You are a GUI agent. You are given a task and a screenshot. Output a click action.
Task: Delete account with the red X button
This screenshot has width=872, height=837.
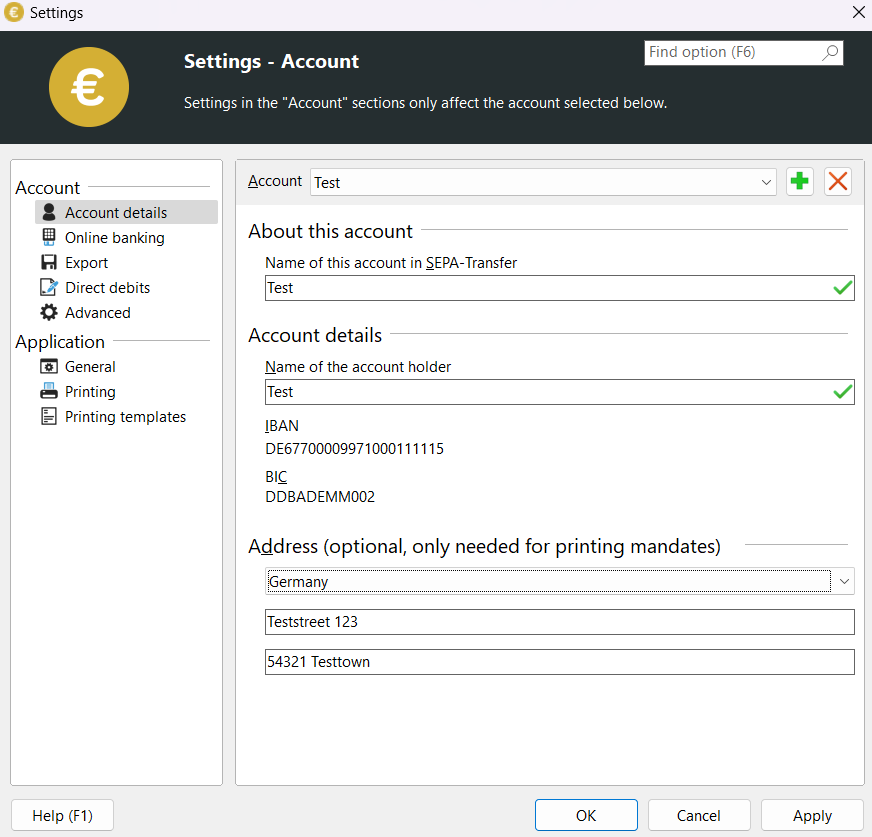[x=838, y=181]
